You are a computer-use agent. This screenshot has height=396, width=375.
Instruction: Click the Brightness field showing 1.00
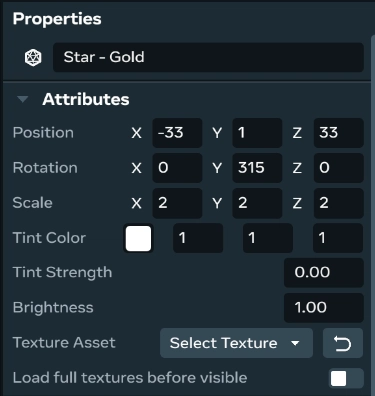click(x=324, y=308)
